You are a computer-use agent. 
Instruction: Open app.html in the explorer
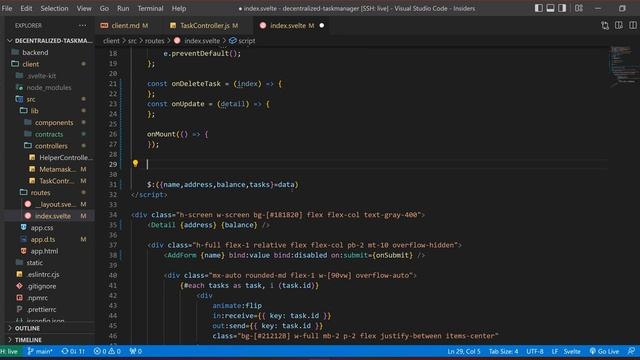[44, 251]
